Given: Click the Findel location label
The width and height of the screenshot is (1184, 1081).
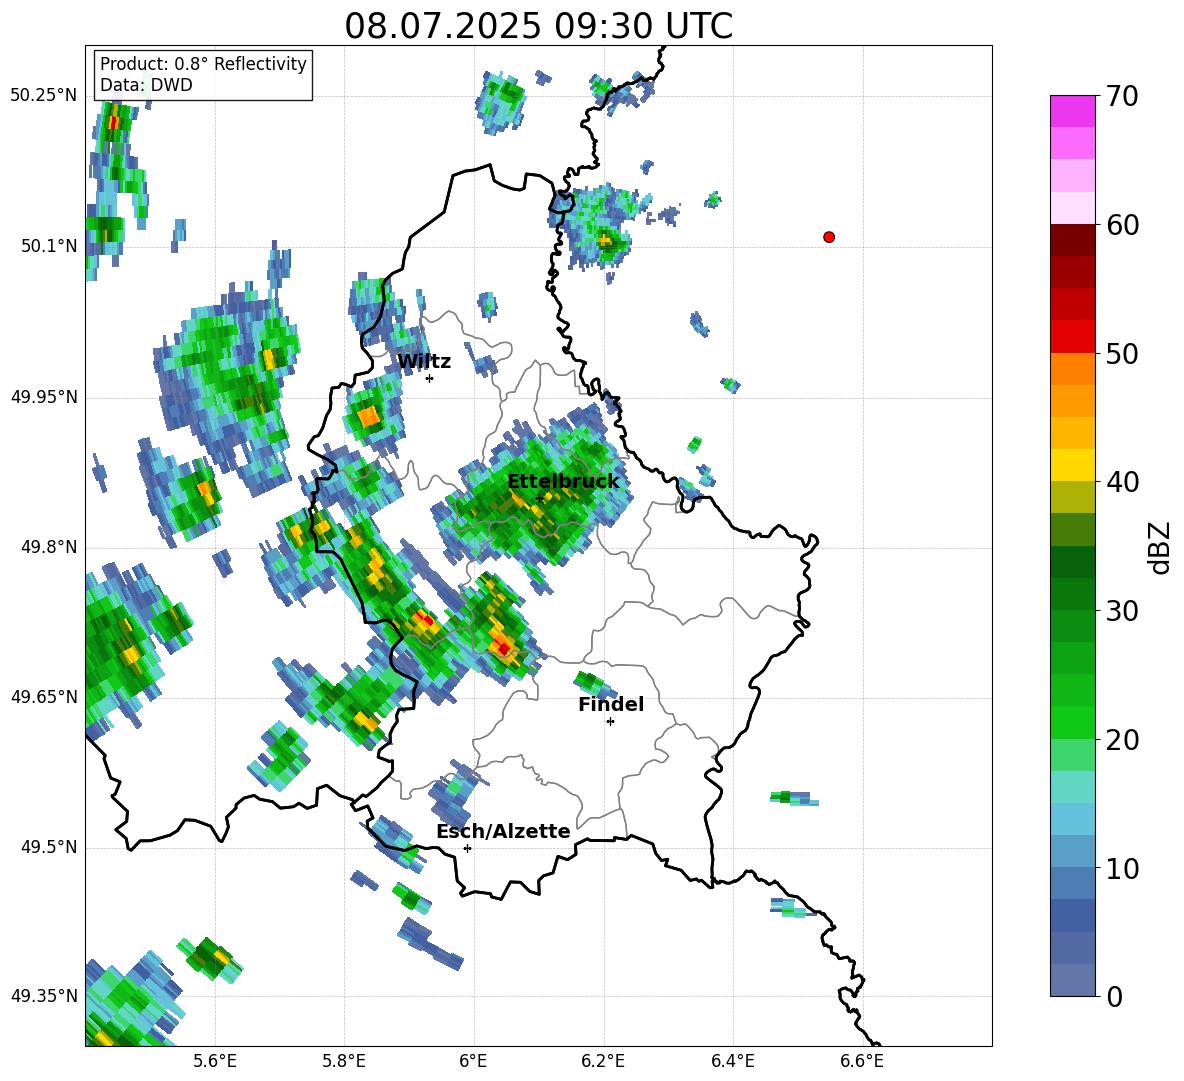Looking at the screenshot, I should [611, 704].
